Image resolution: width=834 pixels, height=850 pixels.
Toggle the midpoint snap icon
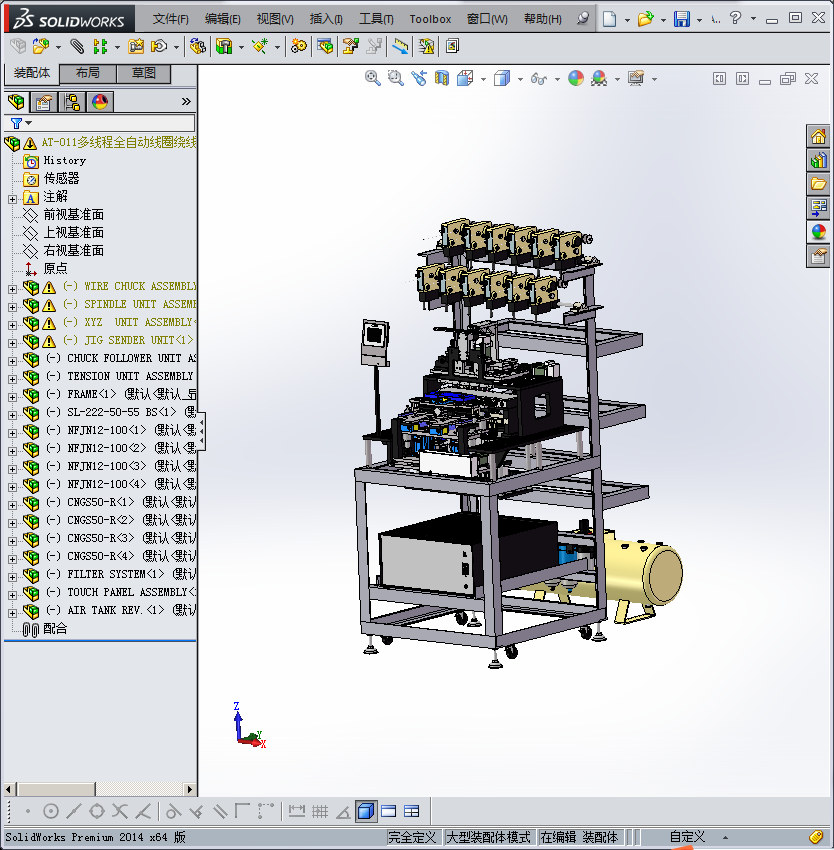pos(73,812)
